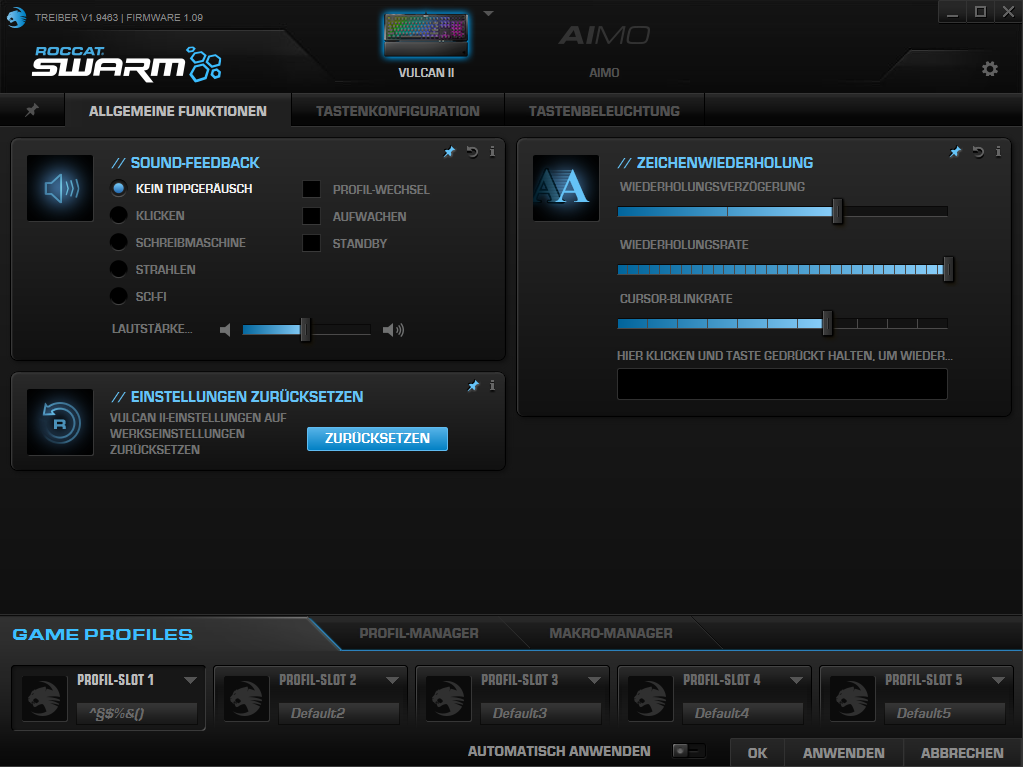The image size is (1023, 767).
Task: Click the Anwenden button
Action: (844, 753)
